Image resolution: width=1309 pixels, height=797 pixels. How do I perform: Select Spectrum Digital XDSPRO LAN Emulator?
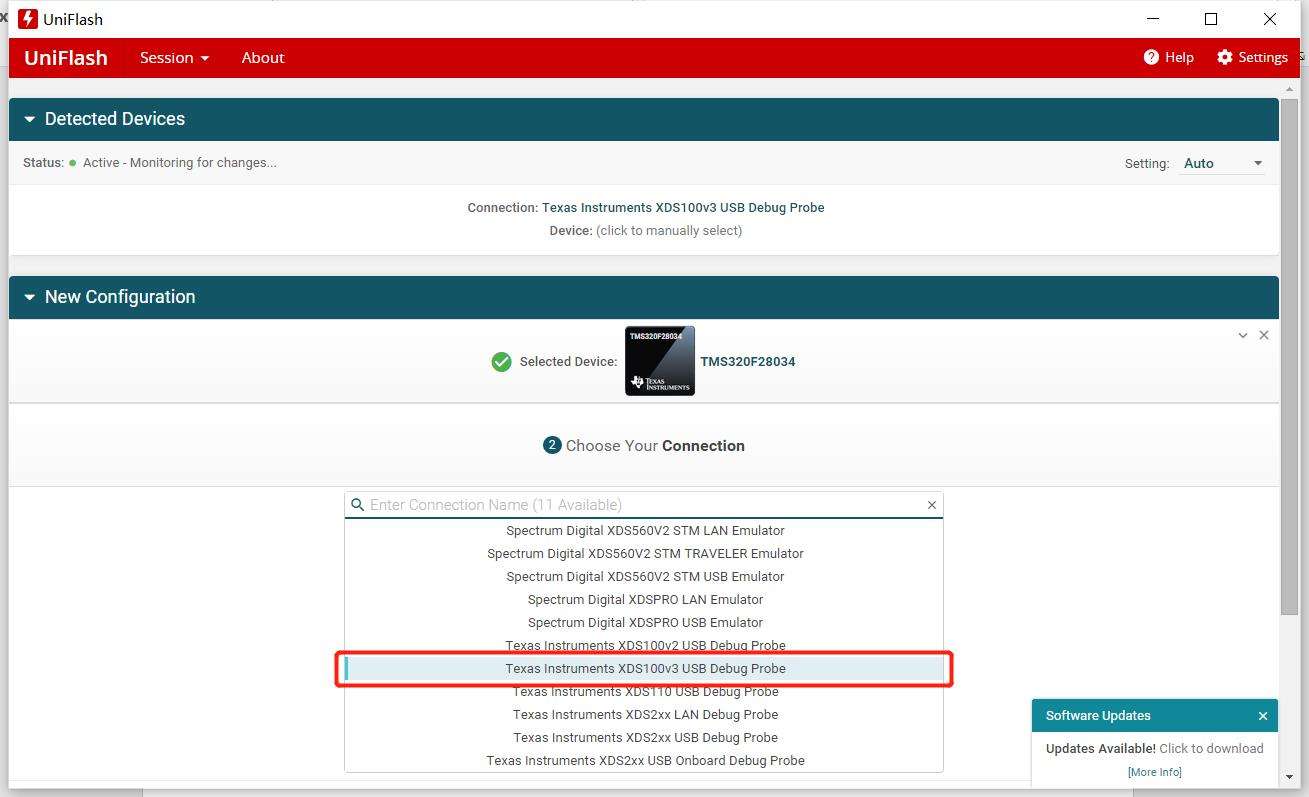pos(645,600)
